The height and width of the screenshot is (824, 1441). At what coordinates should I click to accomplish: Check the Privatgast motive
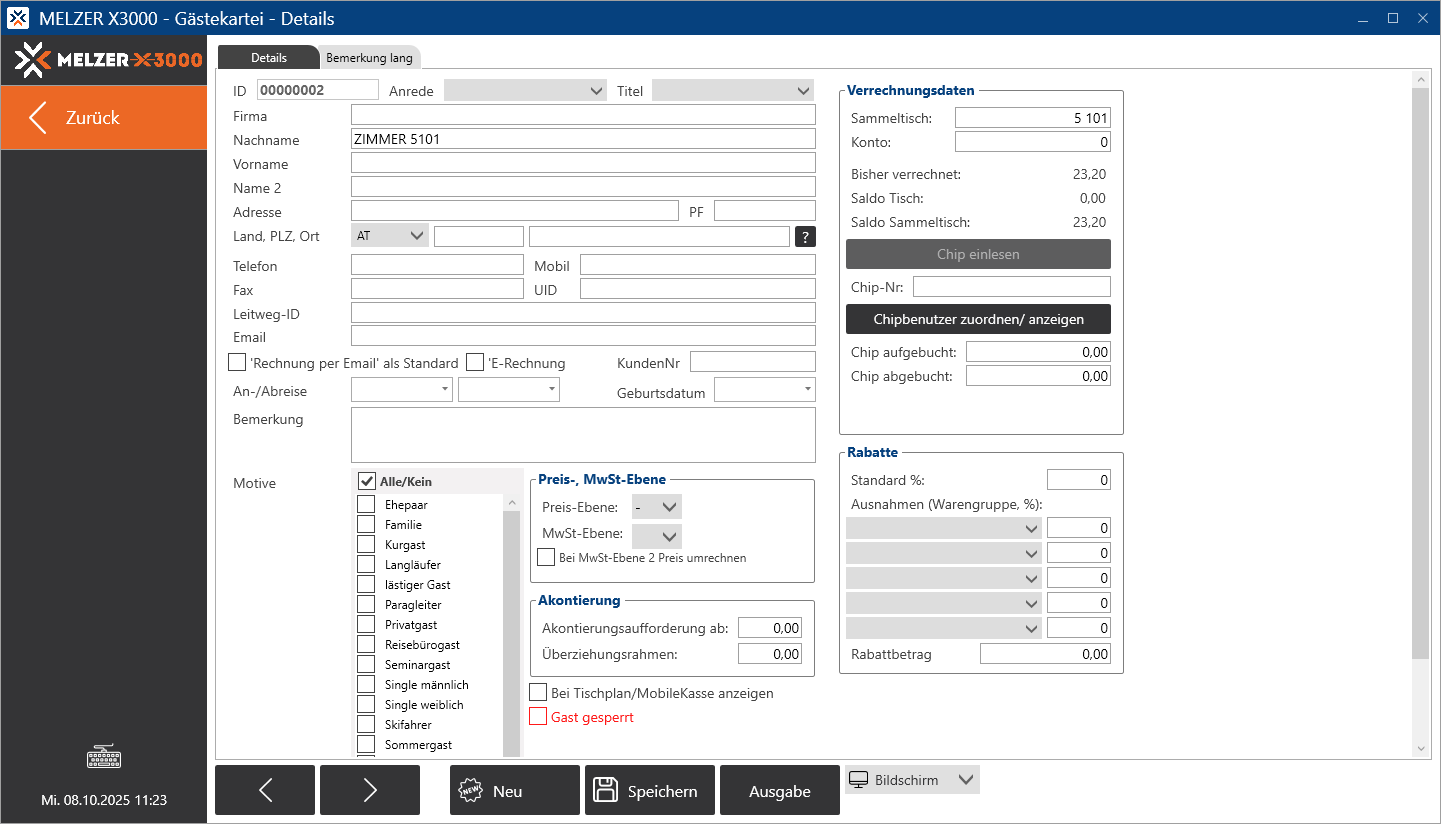click(x=366, y=624)
